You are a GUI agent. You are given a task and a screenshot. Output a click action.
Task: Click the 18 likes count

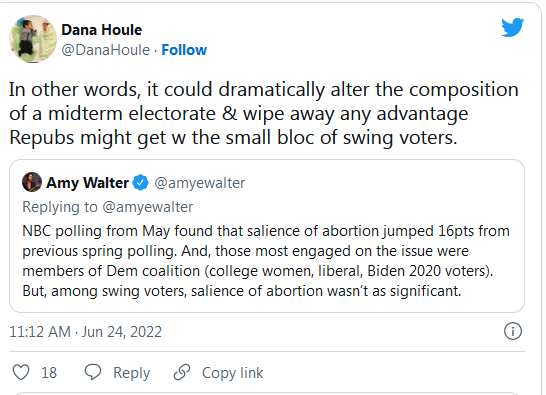[x=49, y=373]
